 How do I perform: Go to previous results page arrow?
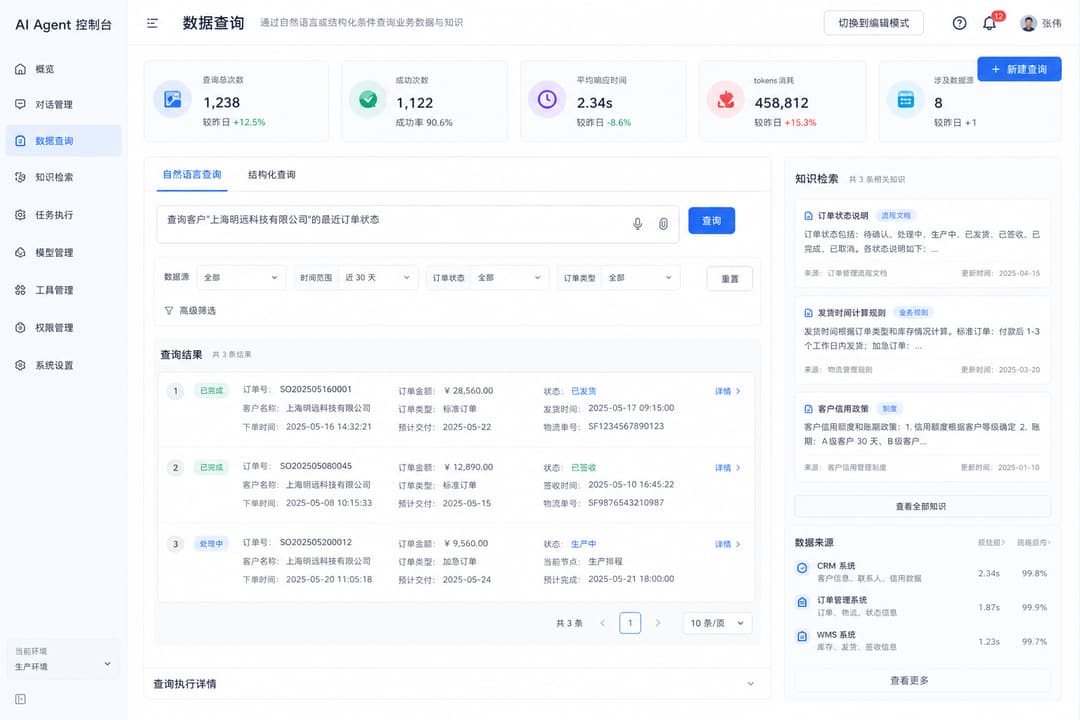click(x=602, y=623)
